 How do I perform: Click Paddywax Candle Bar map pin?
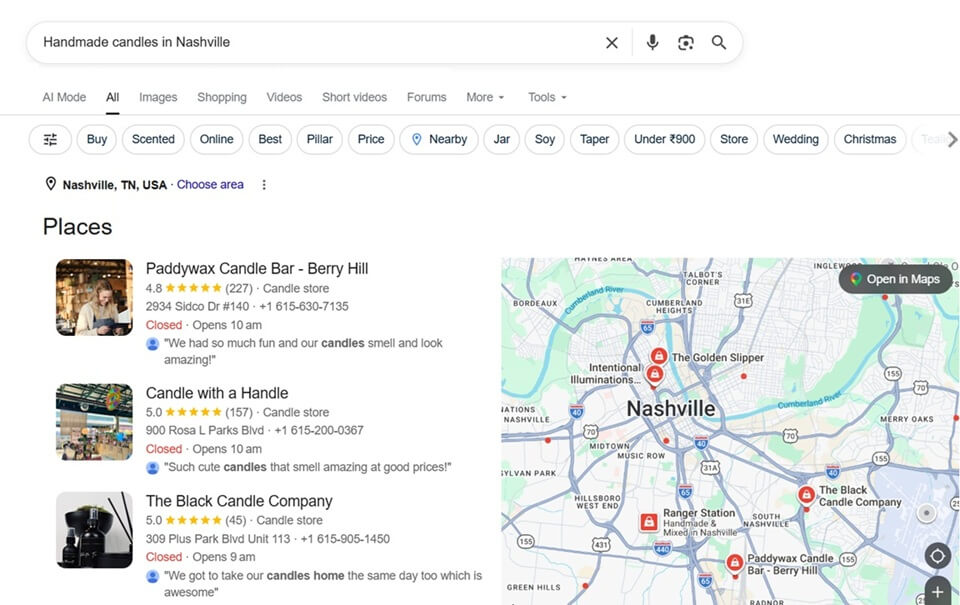[x=735, y=563]
